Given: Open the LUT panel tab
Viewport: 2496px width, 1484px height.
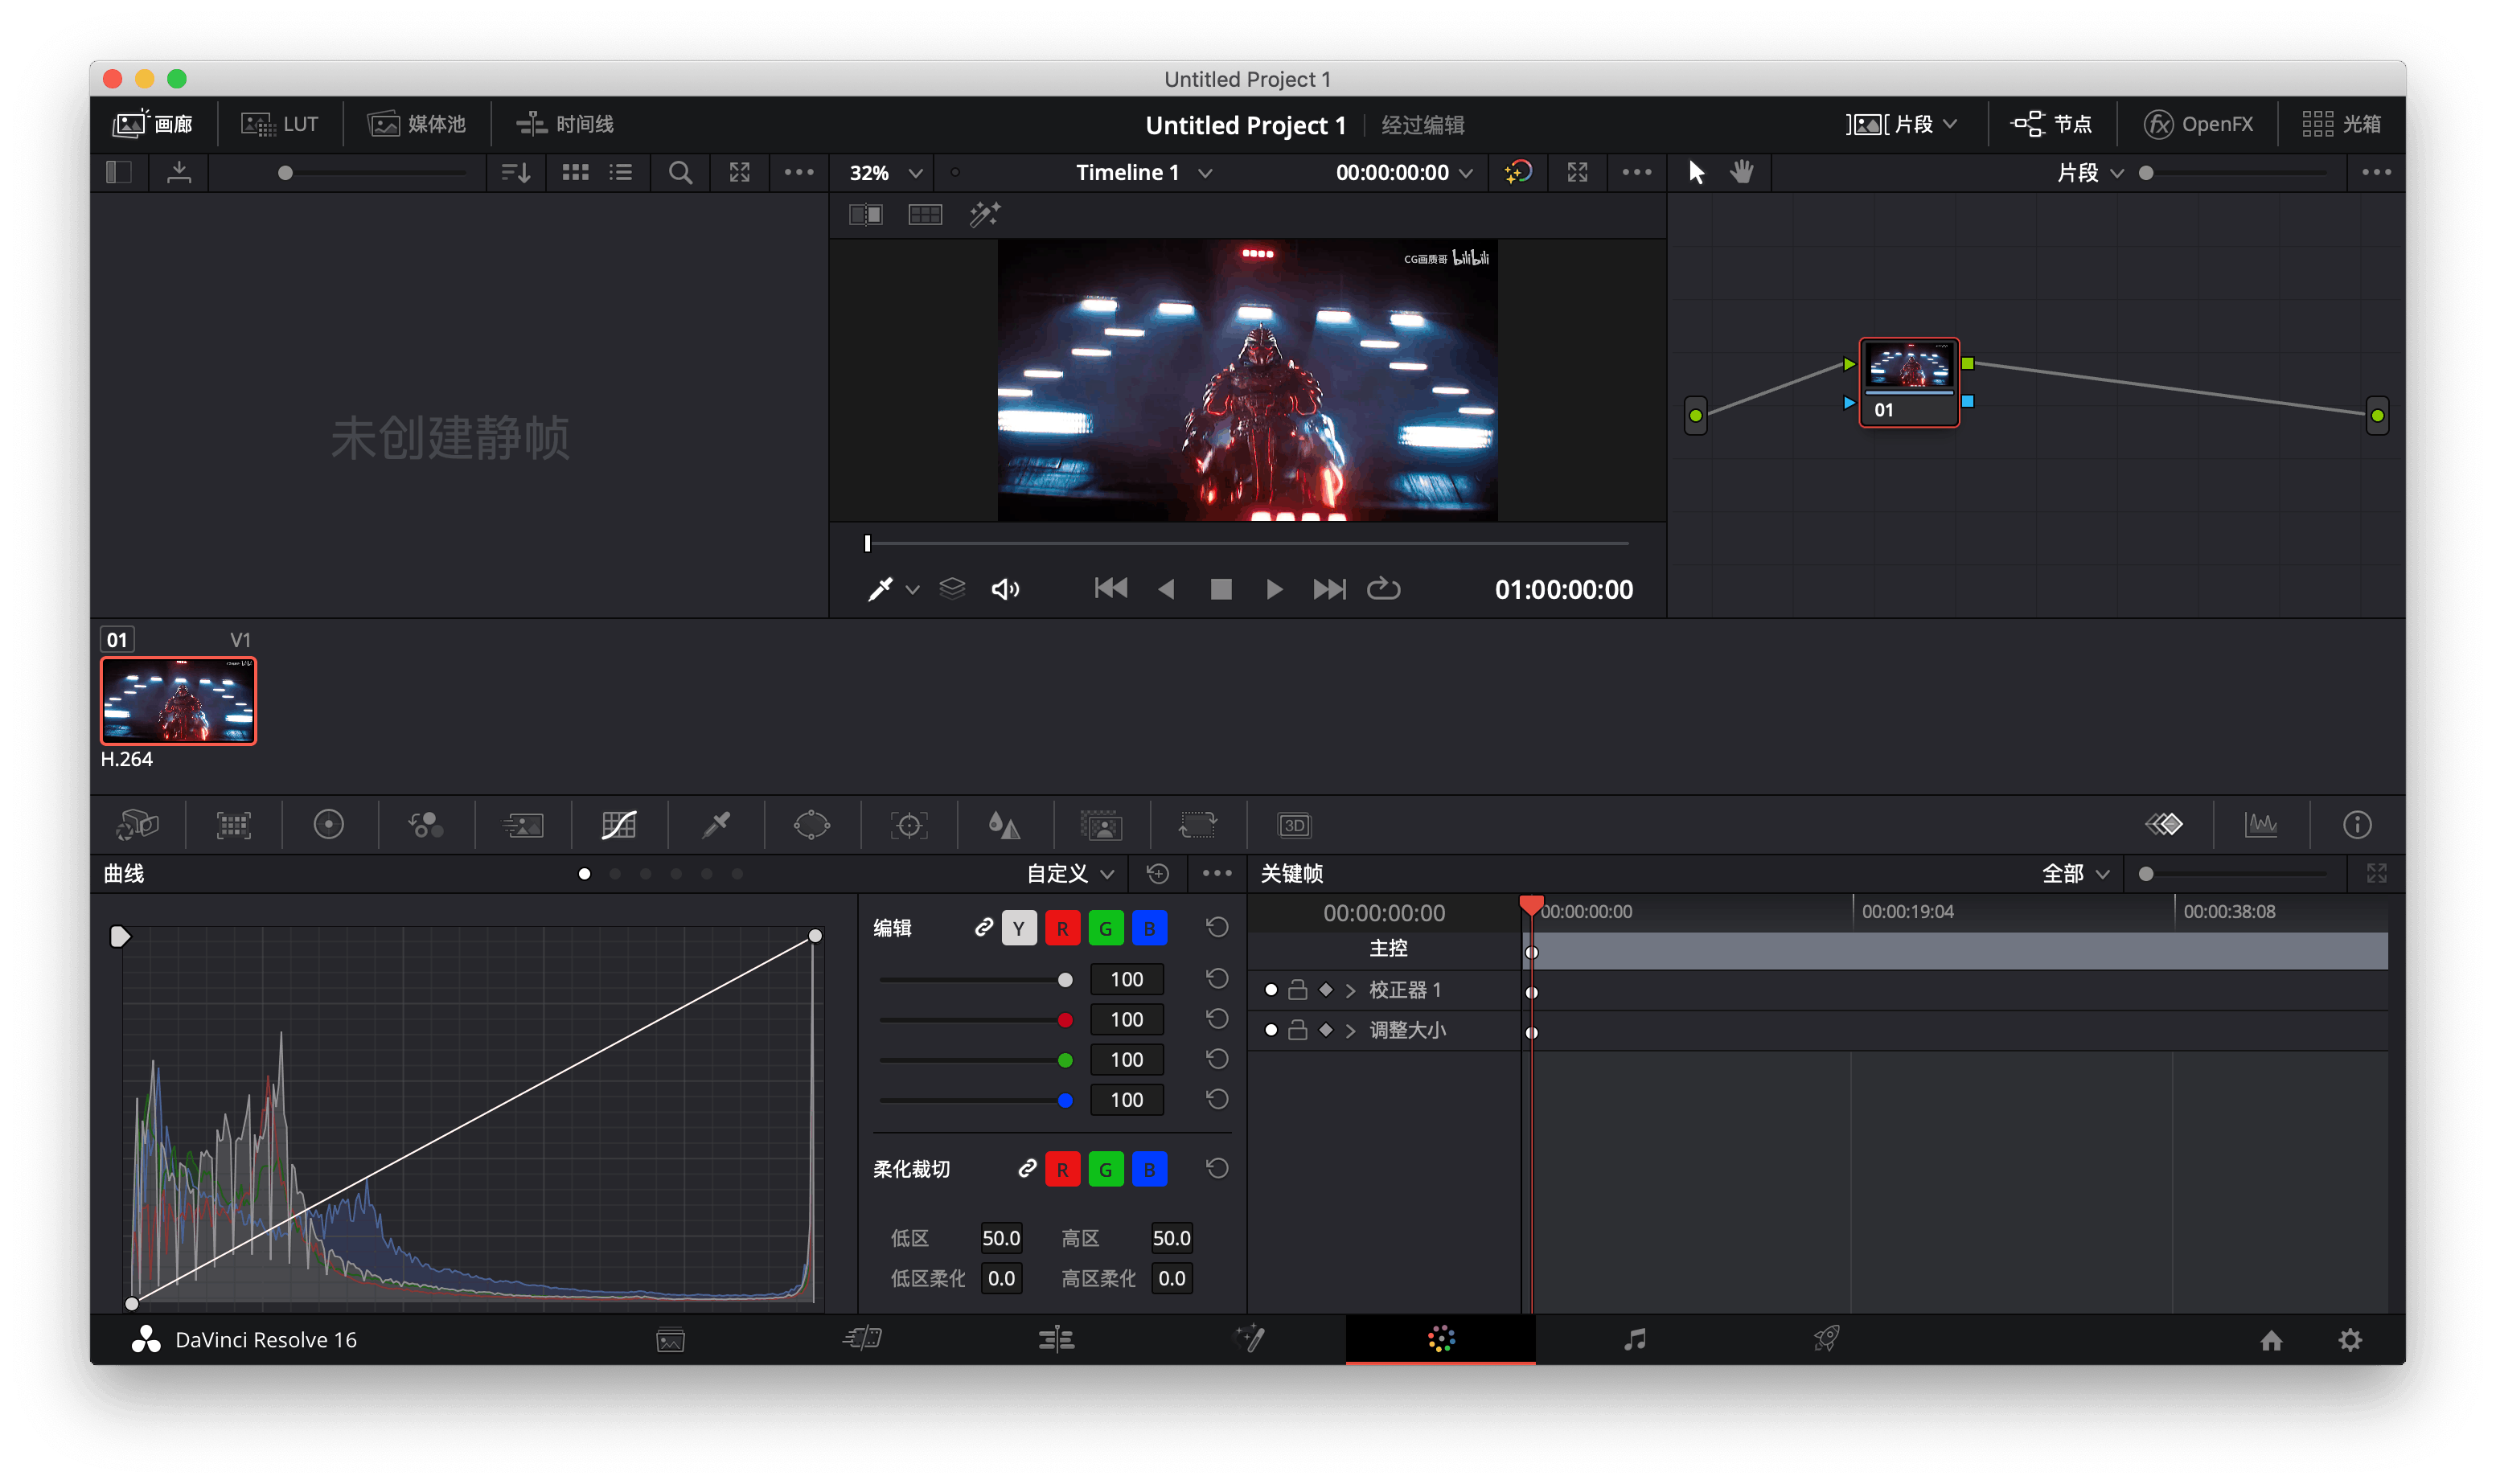Looking at the screenshot, I should click(280, 124).
